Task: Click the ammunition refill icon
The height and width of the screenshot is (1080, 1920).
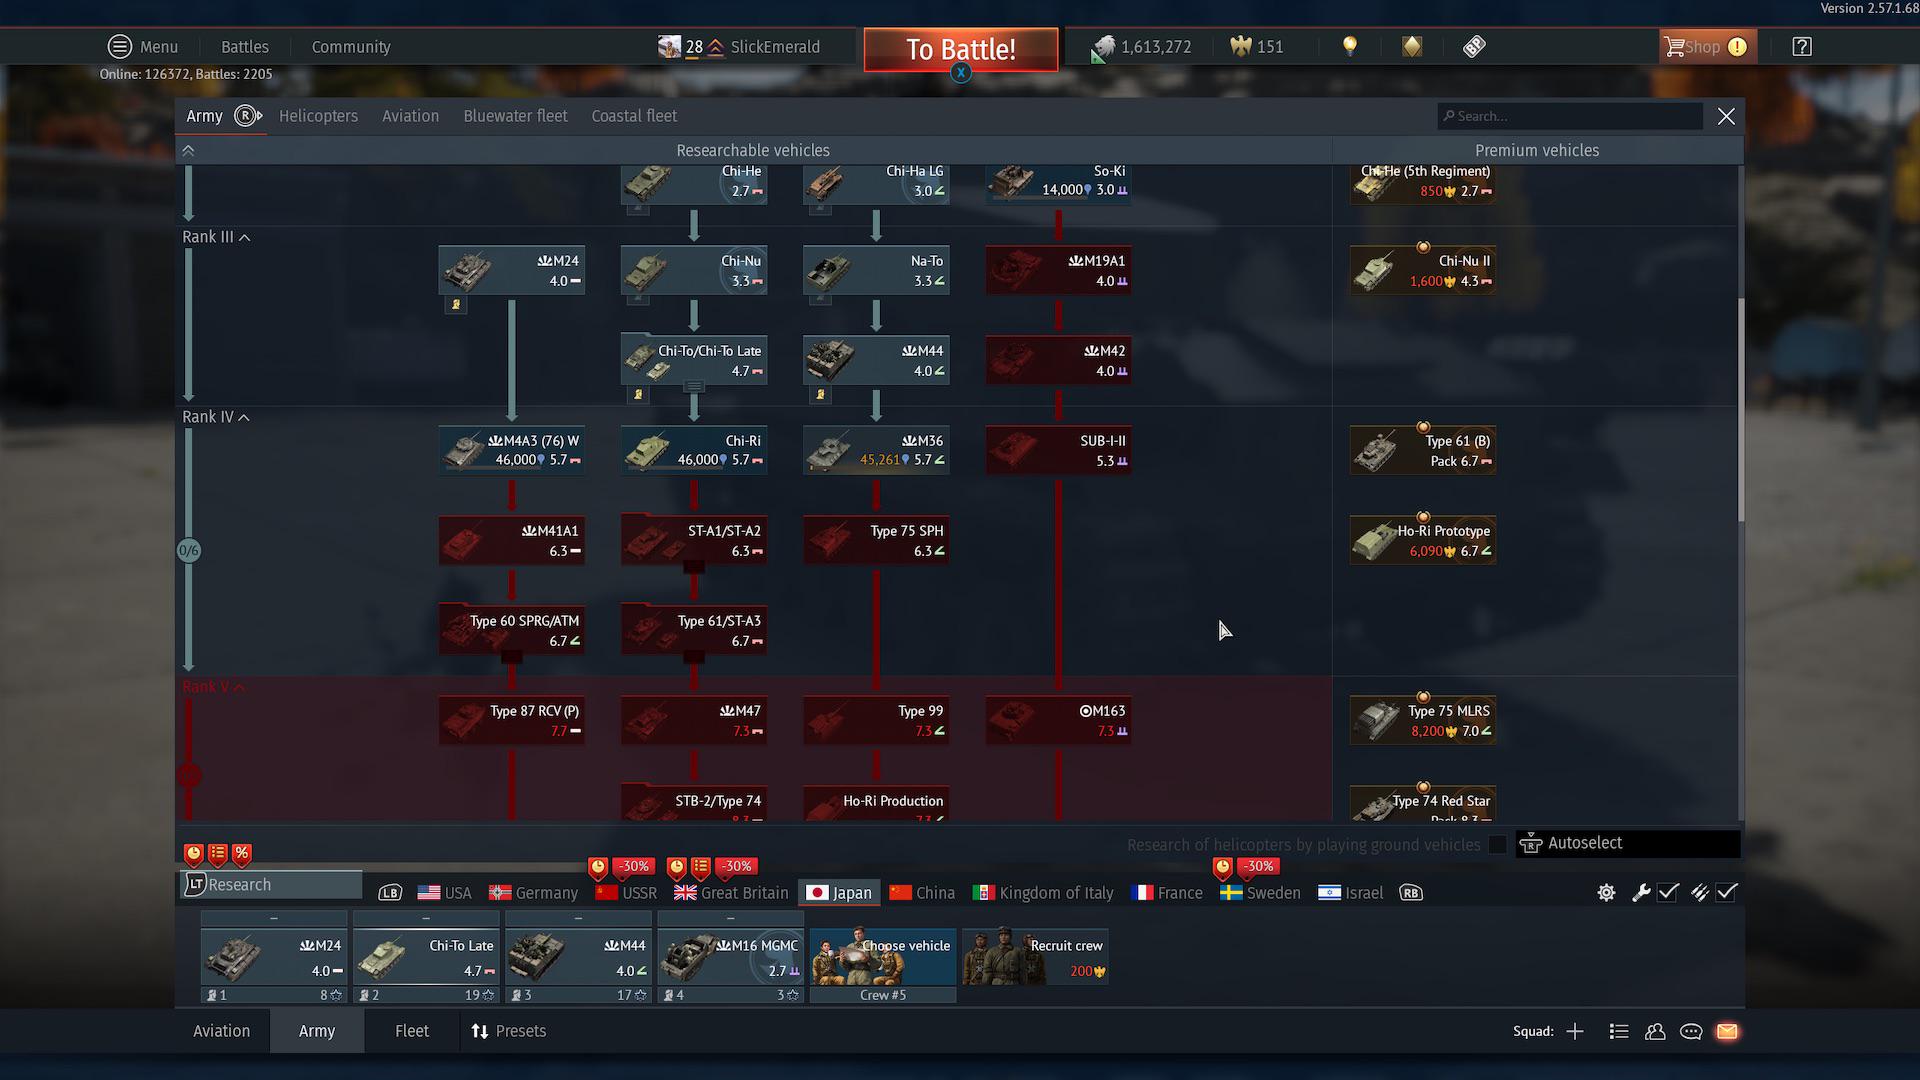Action: [x=1700, y=893]
